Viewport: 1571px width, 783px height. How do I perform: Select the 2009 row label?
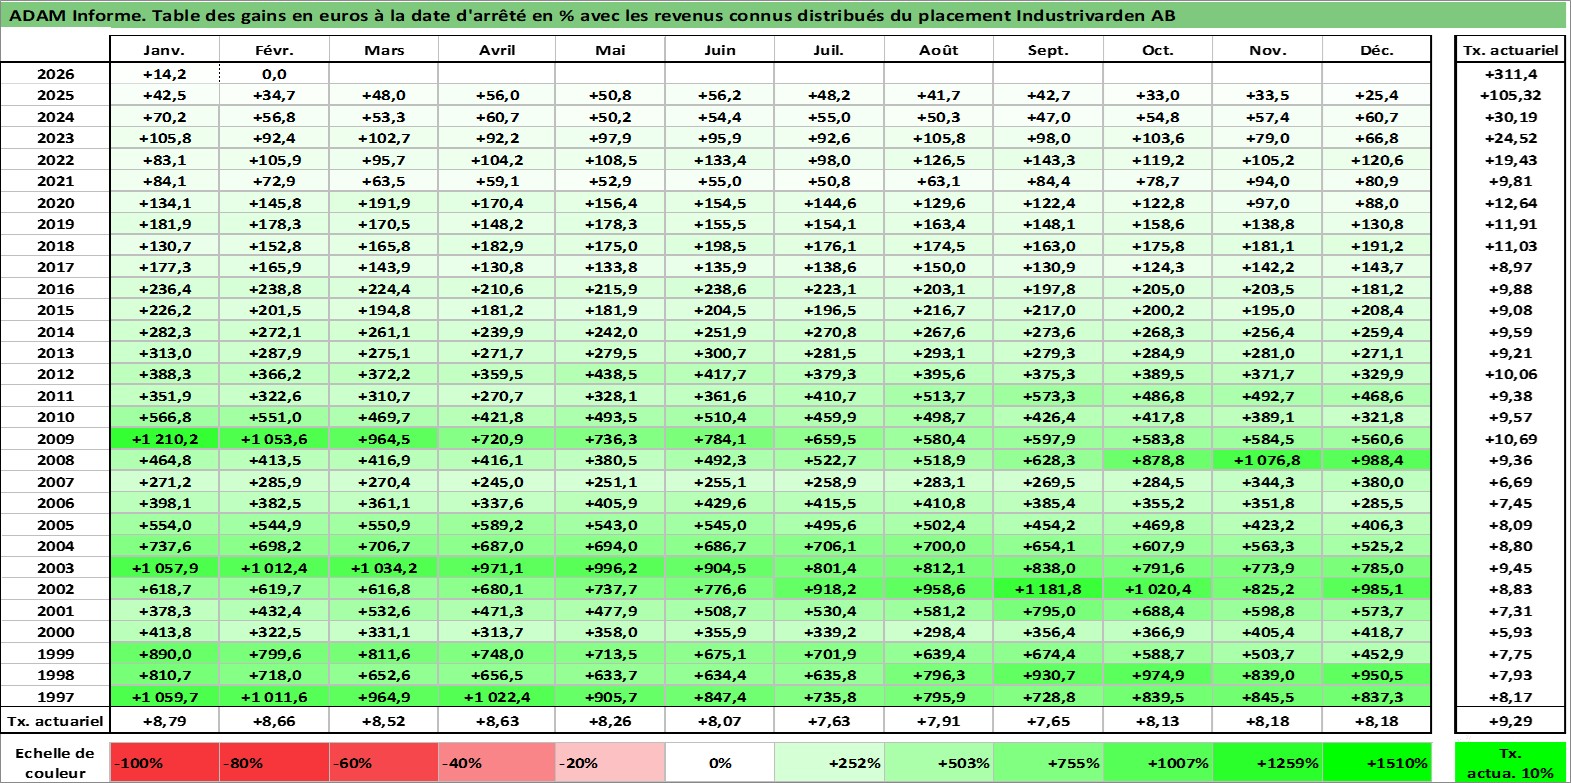tap(55, 439)
